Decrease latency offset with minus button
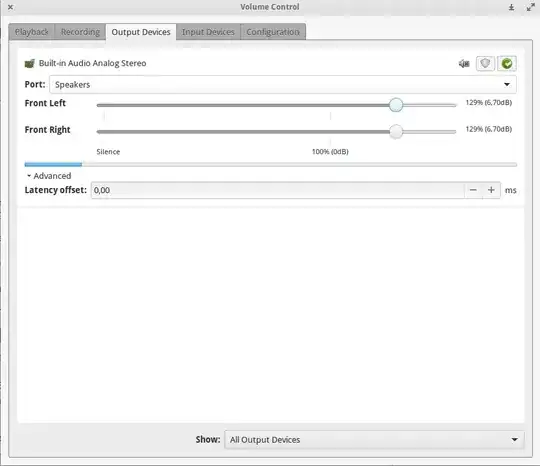 click(x=473, y=190)
